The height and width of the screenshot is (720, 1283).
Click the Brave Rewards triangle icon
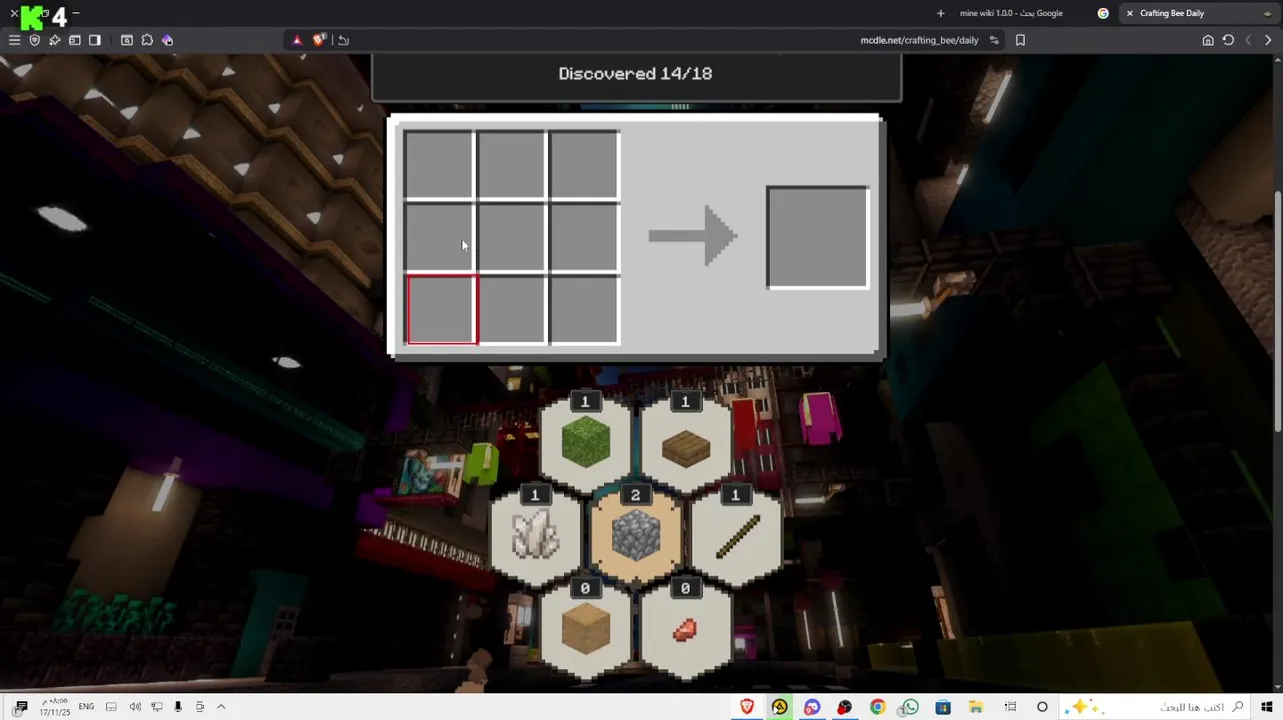(x=297, y=40)
